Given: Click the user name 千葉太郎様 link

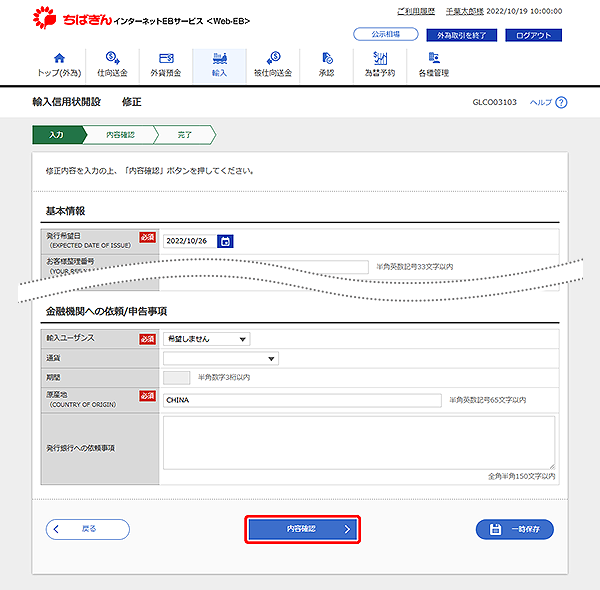Looking at the screenshot, I should tap(465, 11).
